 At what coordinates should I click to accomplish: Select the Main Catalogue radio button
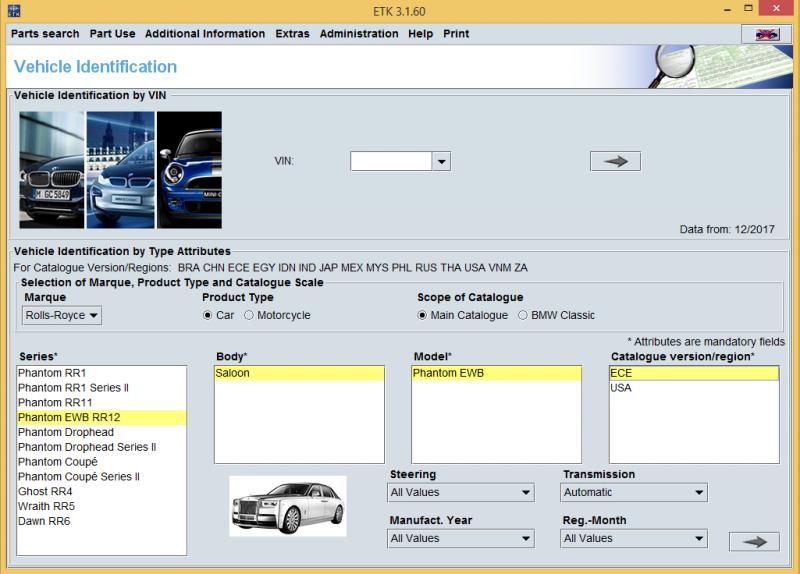[423, 315]
